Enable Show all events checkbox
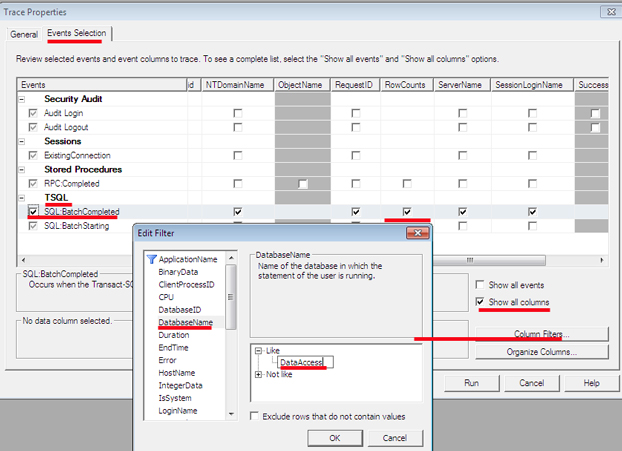This screenshot has width=622, height=451. [480, 285]
